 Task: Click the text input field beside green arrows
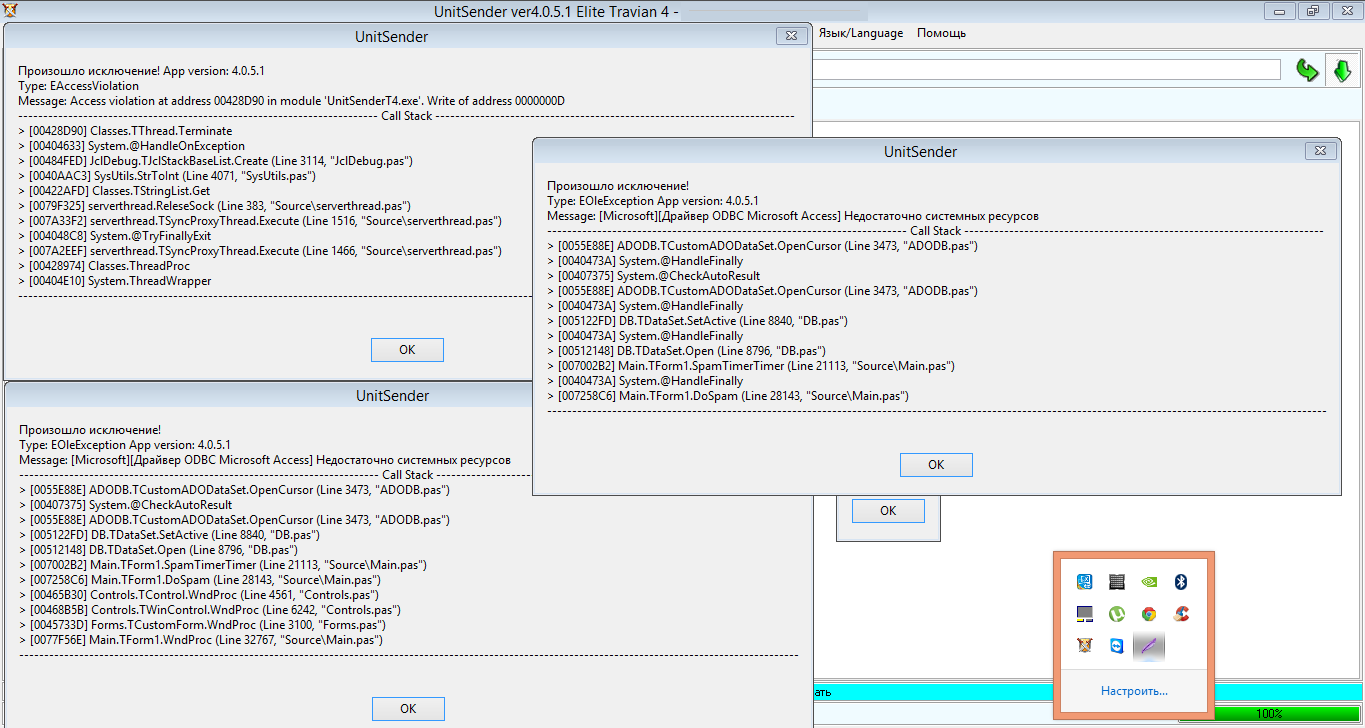click(1045, 70)
